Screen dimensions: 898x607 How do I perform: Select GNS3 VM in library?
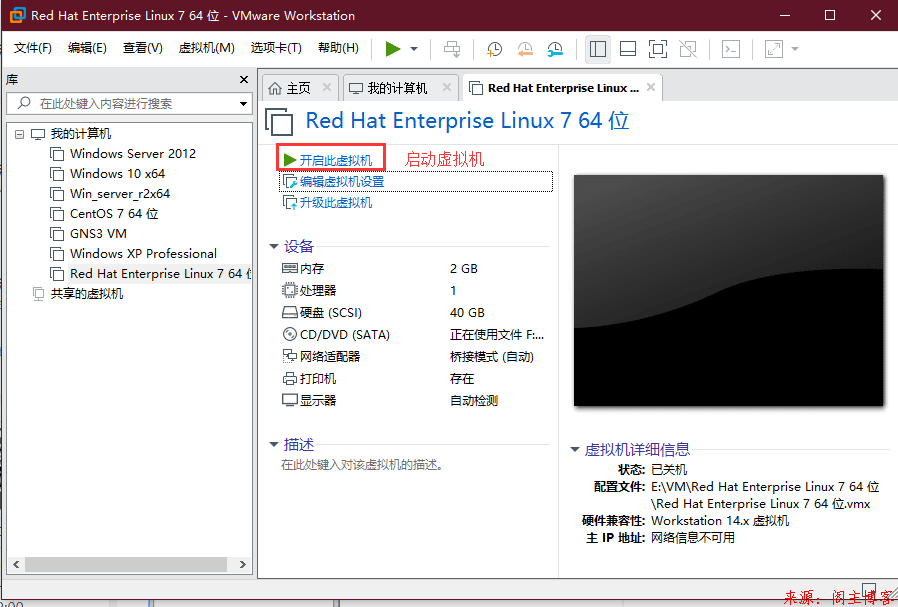click(x=88, y=234)
